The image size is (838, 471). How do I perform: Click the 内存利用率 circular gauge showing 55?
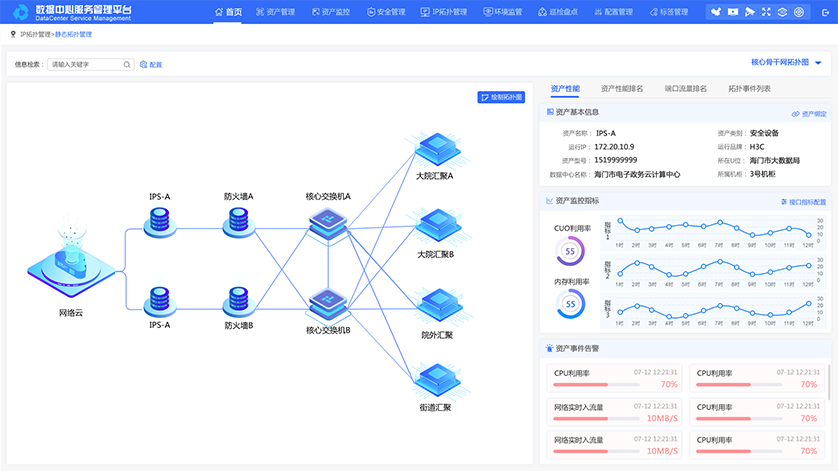pos(570,304)
